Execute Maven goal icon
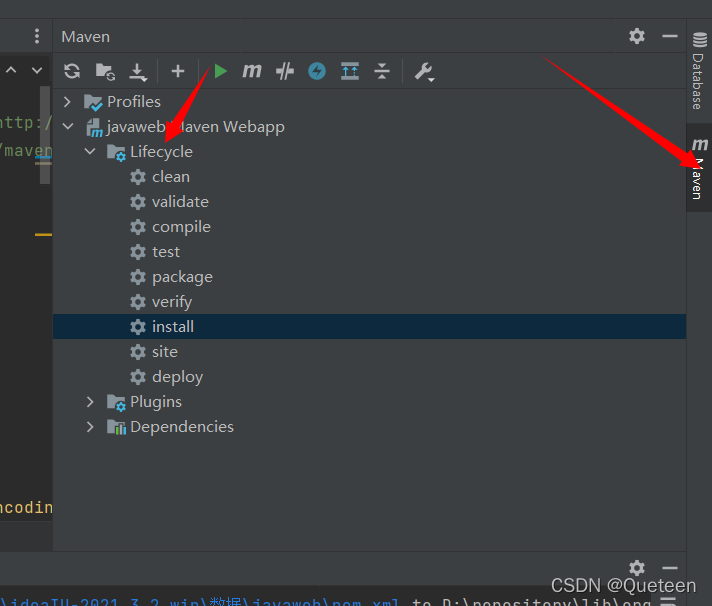The width and height of the screenshot is (712, 606). [x=252, y=71]
